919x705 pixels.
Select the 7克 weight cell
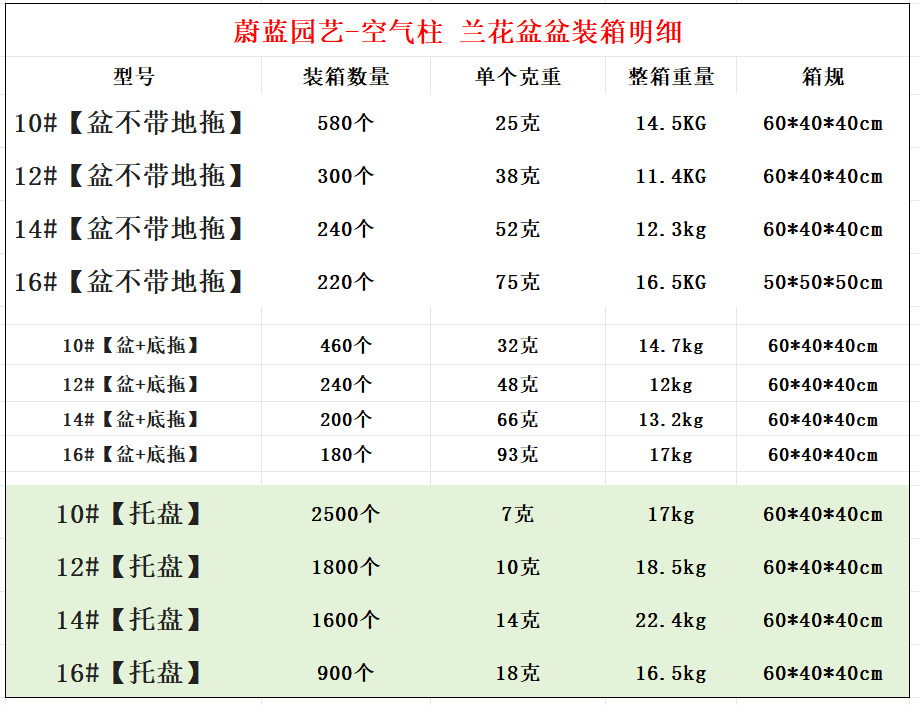pos(518,514)
